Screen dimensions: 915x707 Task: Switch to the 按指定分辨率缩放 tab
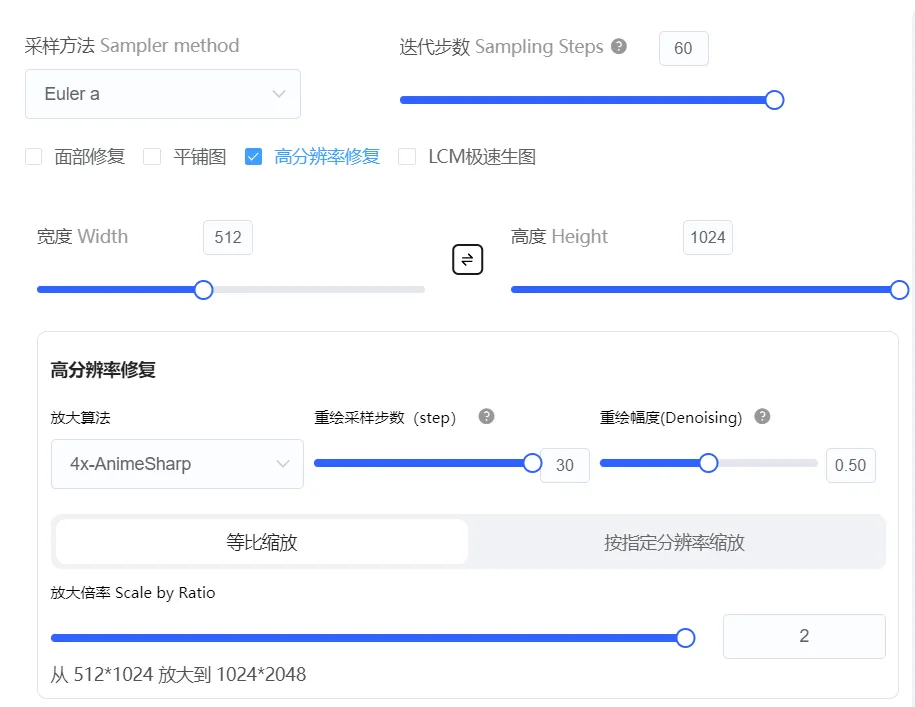click(x=674, y=542)
